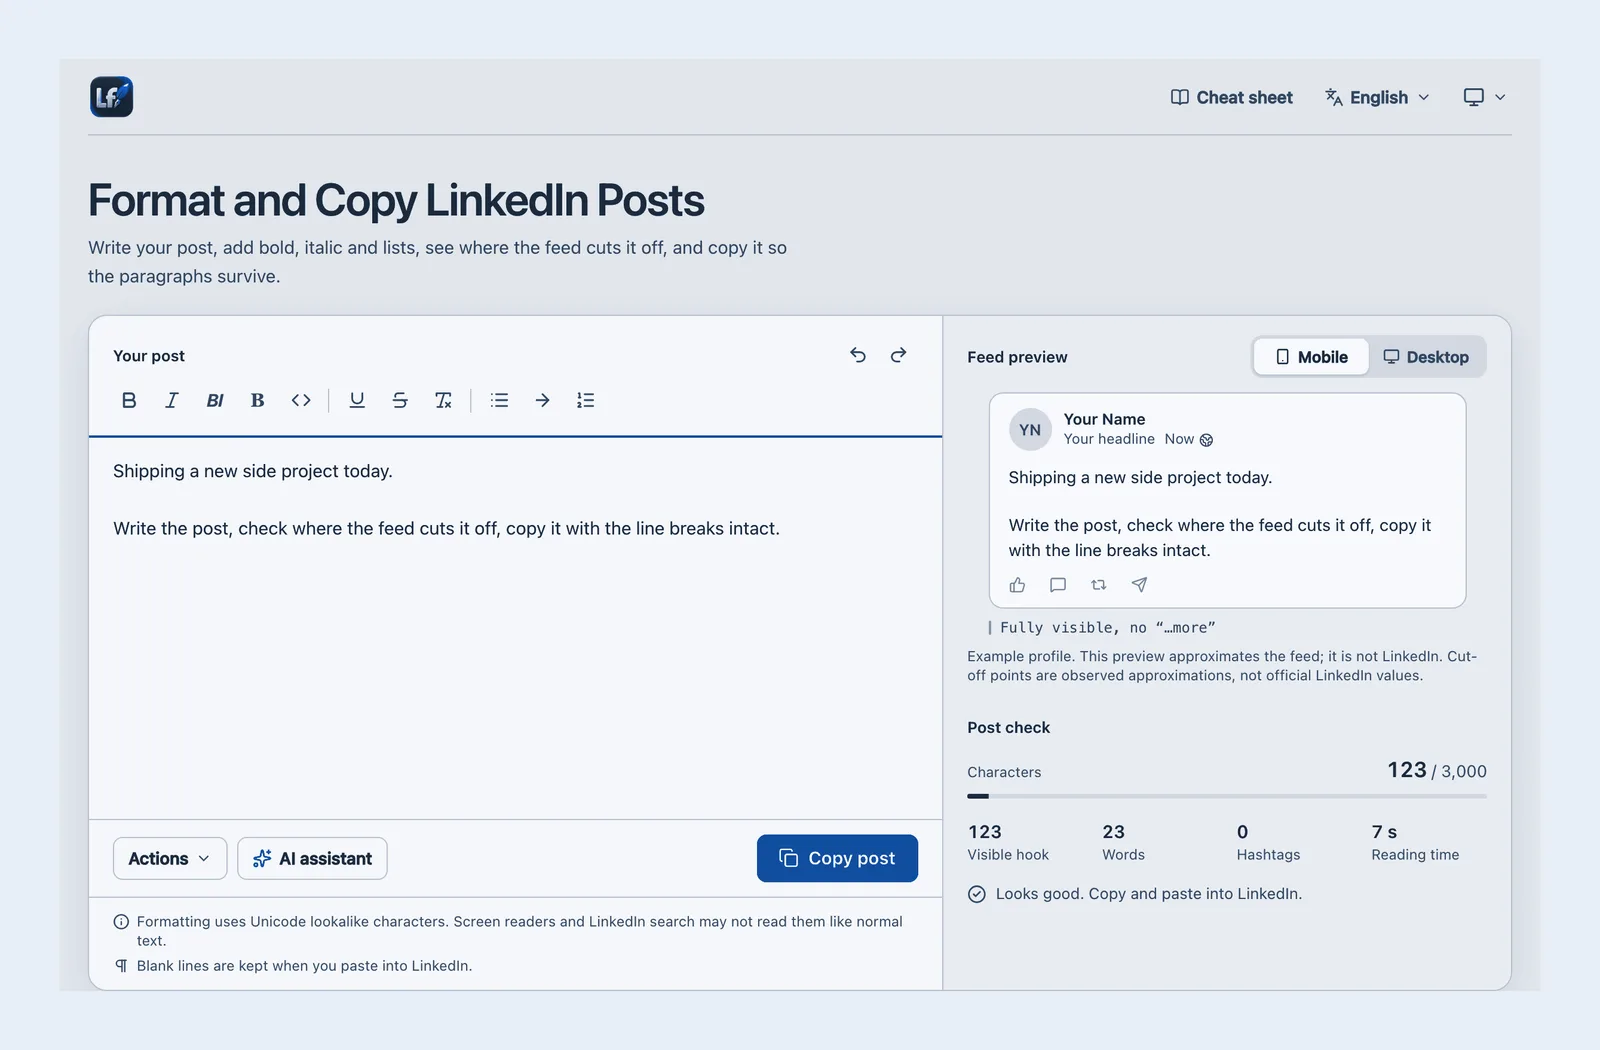Click into the post text editor
Viewport: 1600px width, 1050px height.
515,627
